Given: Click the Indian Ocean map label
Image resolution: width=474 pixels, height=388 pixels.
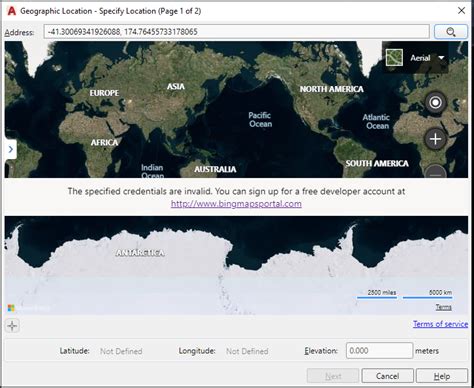Looking at the screenshot, I should 152,171.
